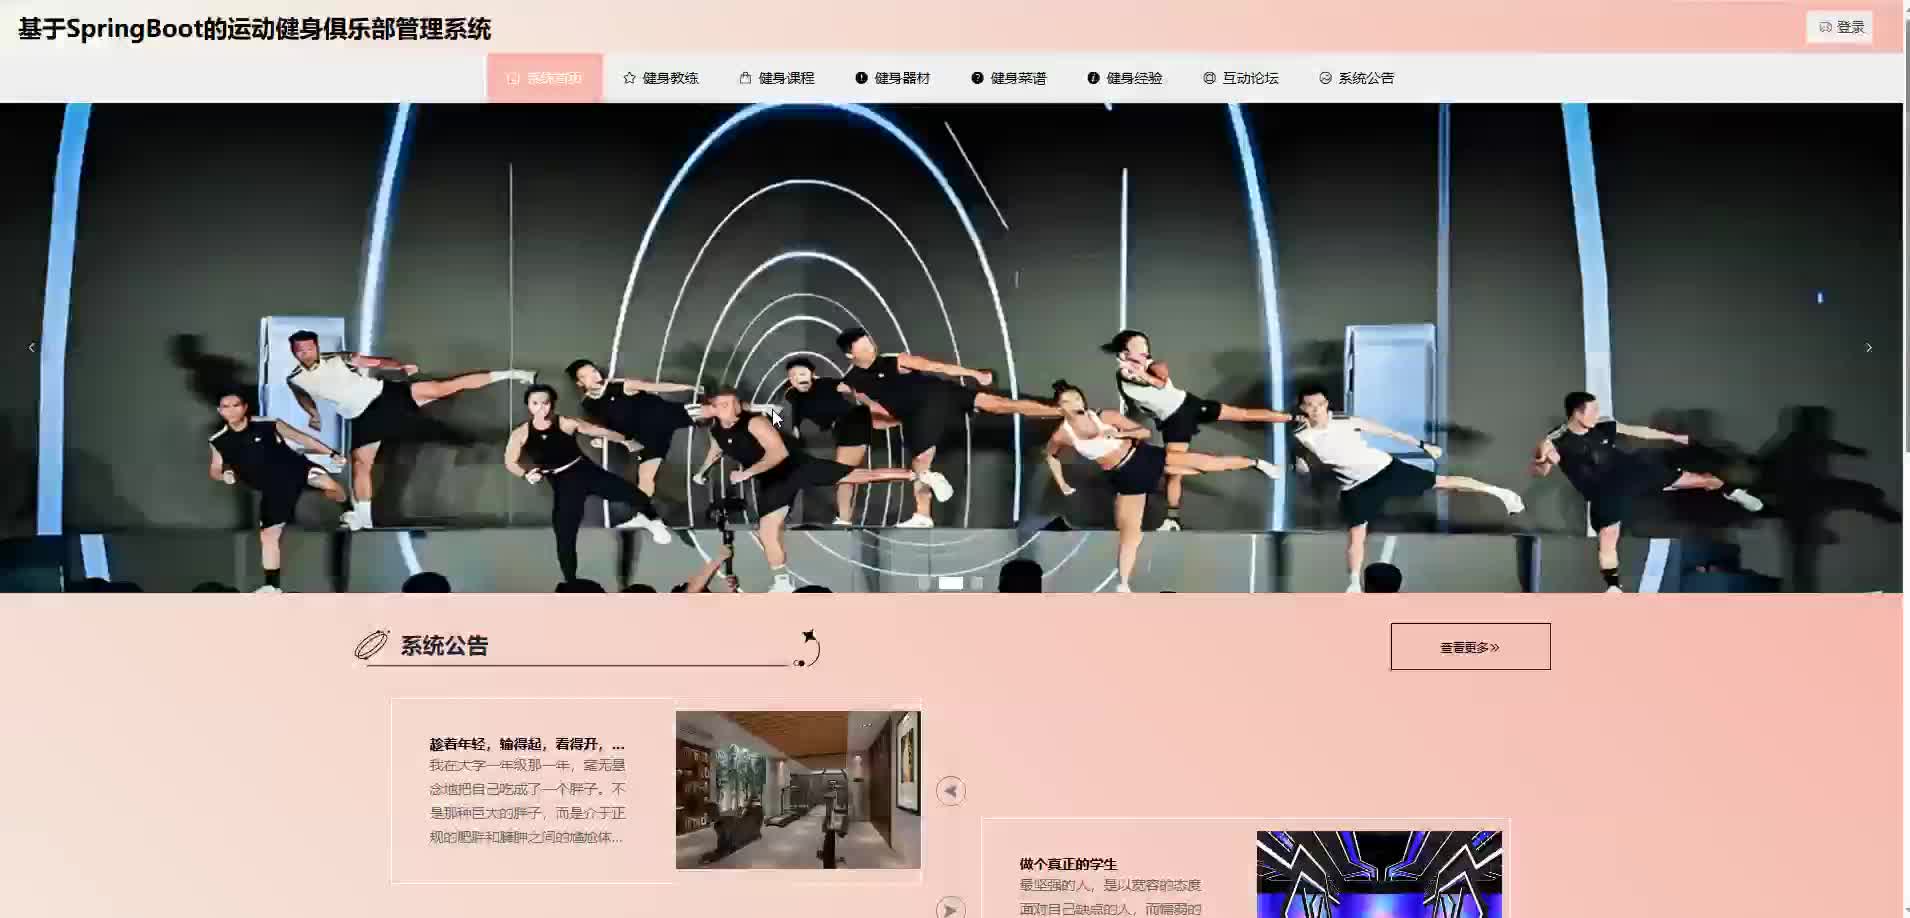Open the announcement titled 趁着年轻，输得起，看得开
This screenshot has height=918, width=1910.
pyautogui.click(x=527, y=744)
